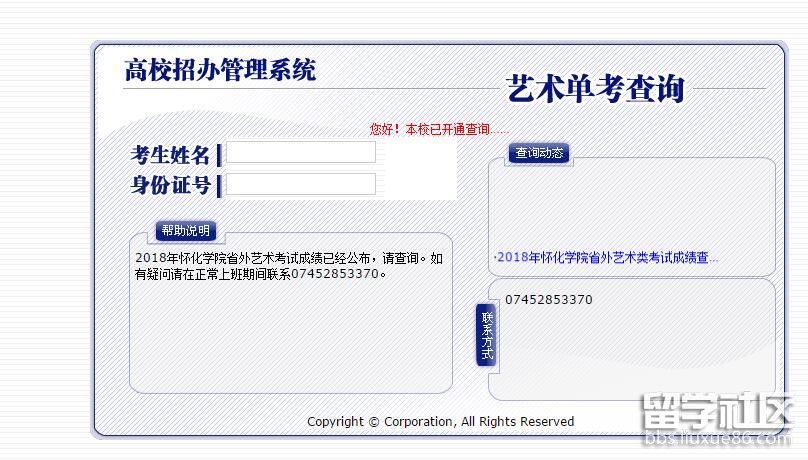Select the 帮助说明 tab label
This screenshot has width=808, height=460.
(186, 230)
